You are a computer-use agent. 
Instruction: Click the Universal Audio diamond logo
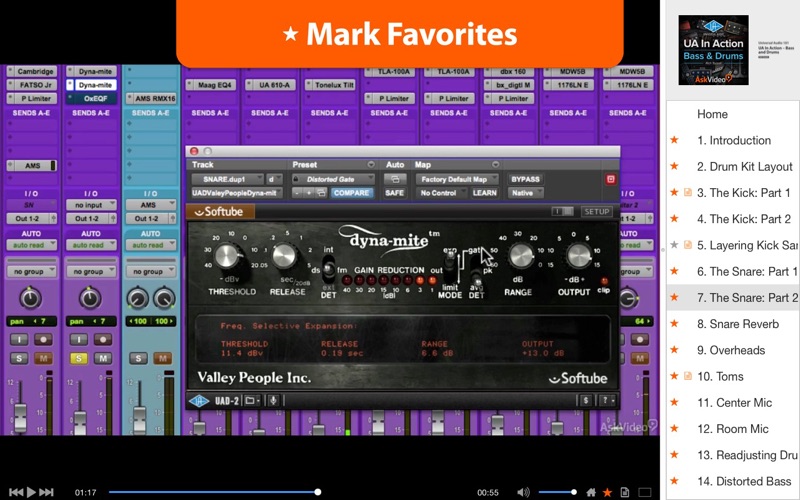198,401
